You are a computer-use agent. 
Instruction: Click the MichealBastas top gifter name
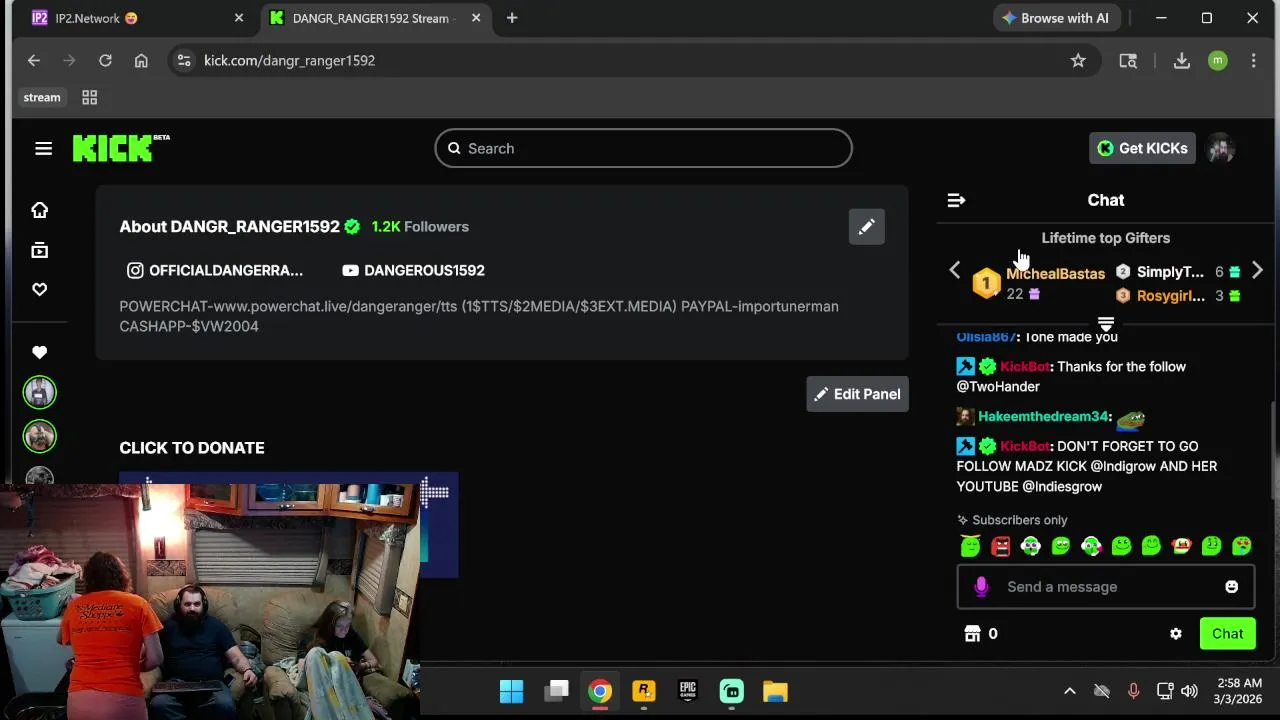click(x=1055, y=273)
